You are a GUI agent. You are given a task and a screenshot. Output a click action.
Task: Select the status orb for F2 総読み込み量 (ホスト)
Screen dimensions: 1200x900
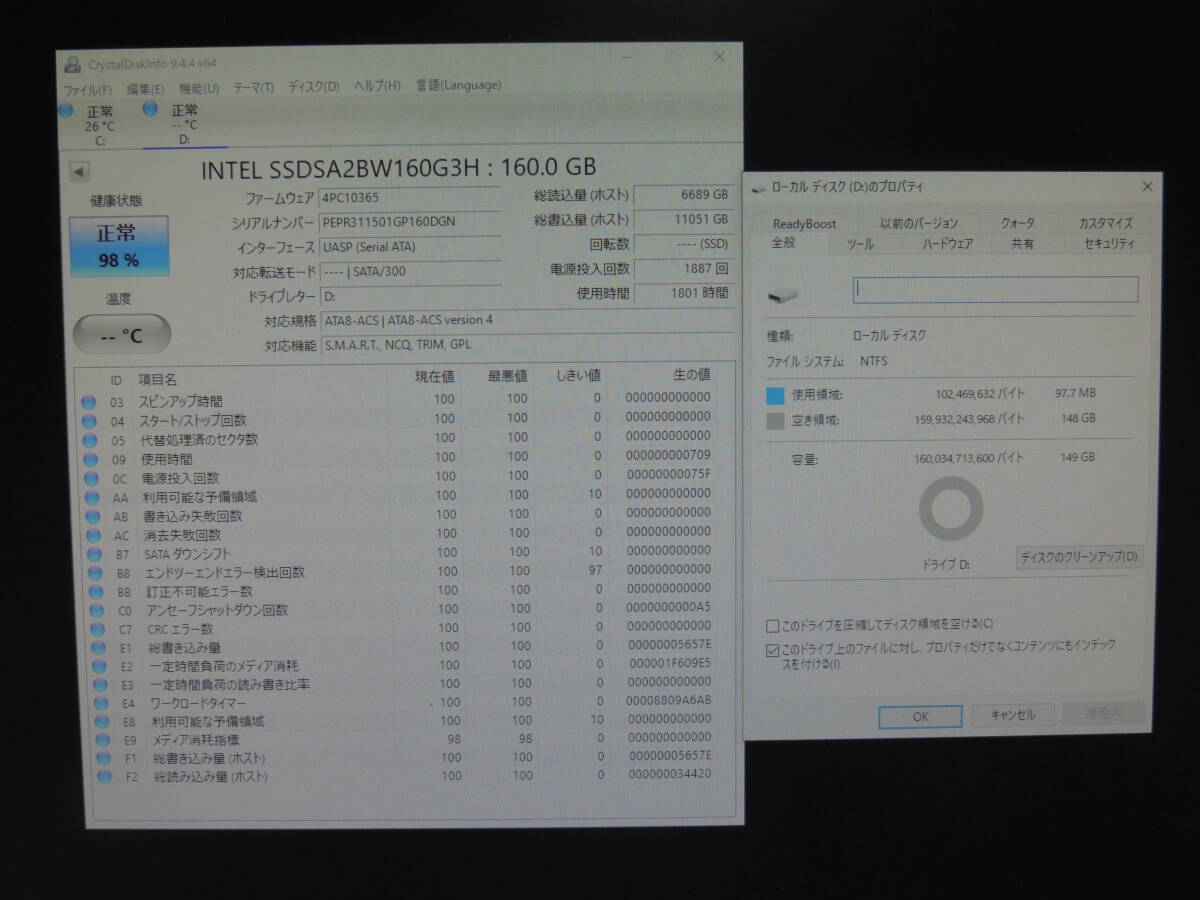coord(105,776)
